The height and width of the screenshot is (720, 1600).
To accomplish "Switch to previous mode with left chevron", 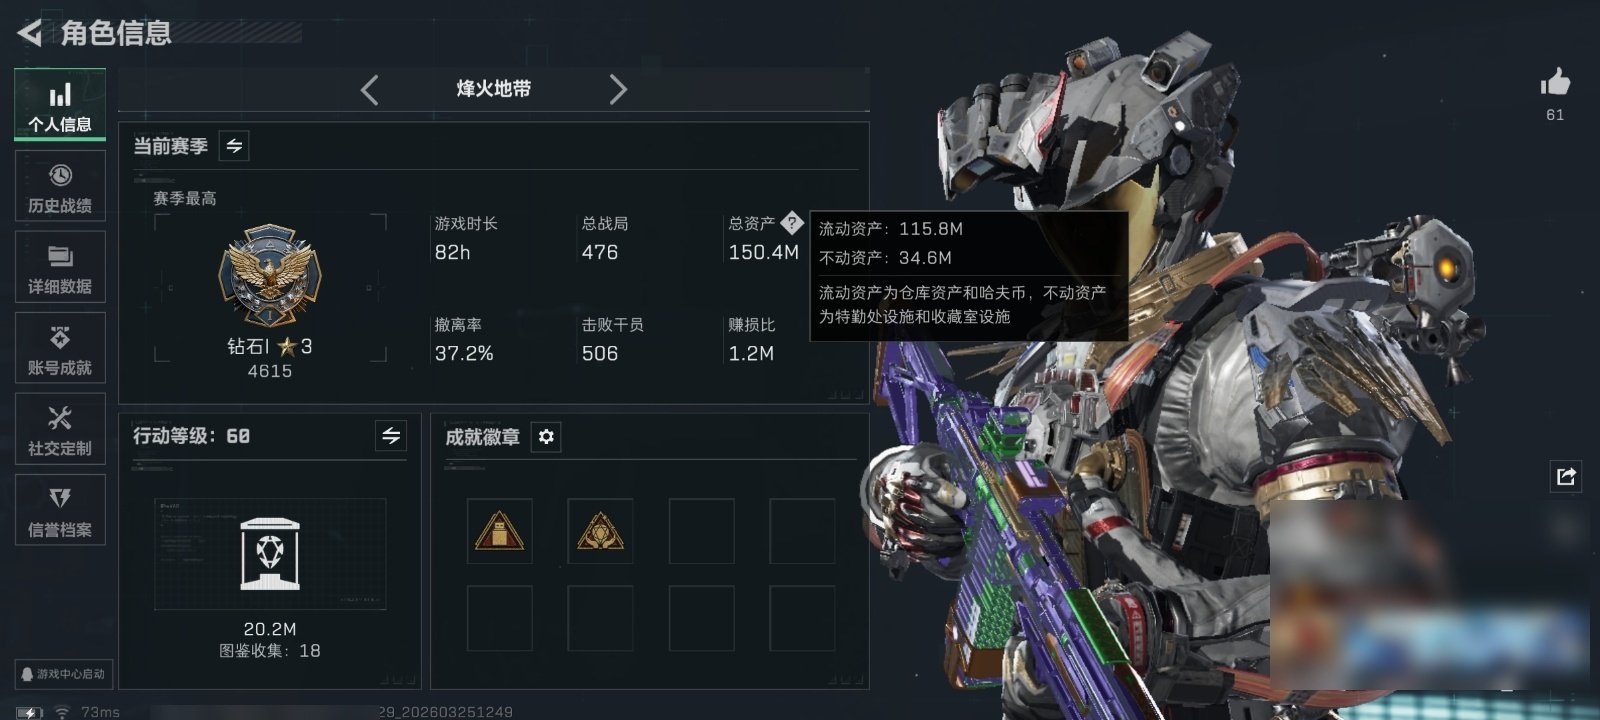I will 370,90.
